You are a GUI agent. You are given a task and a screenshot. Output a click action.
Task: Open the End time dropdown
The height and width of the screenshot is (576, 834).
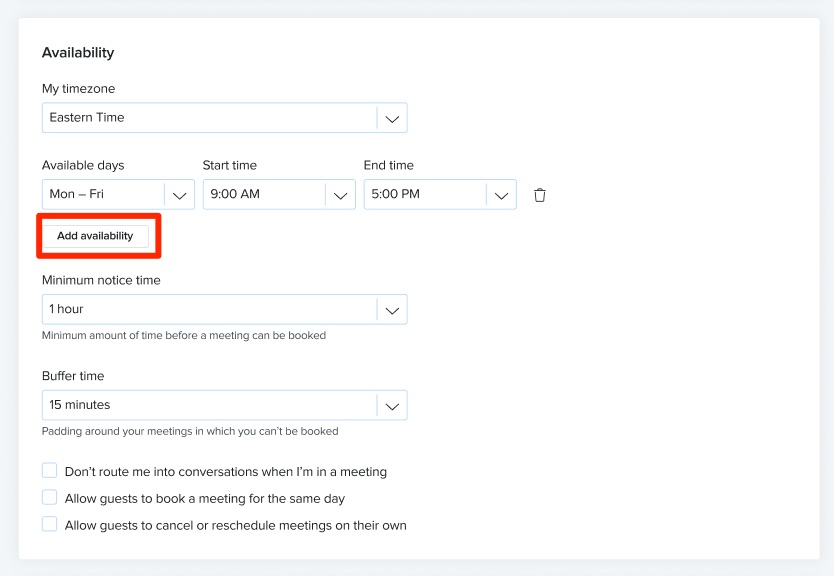440,194
